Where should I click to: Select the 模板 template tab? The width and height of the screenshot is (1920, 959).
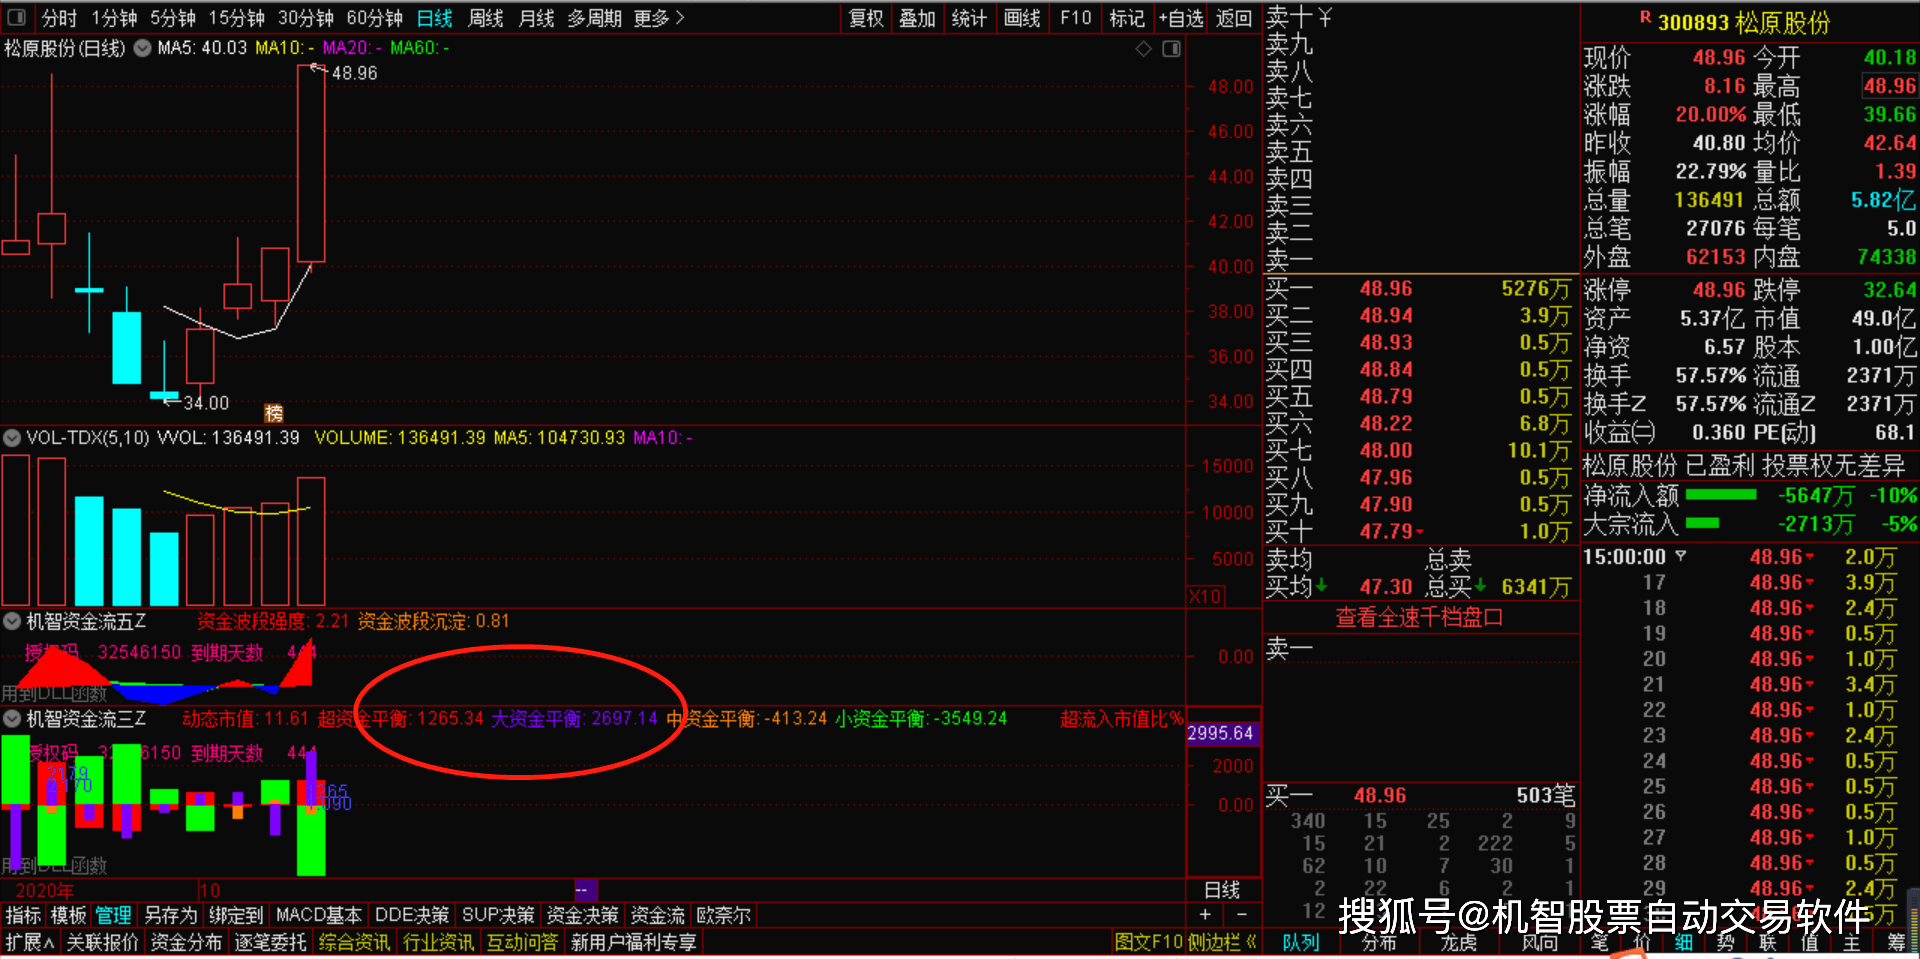tap(68, 915)
